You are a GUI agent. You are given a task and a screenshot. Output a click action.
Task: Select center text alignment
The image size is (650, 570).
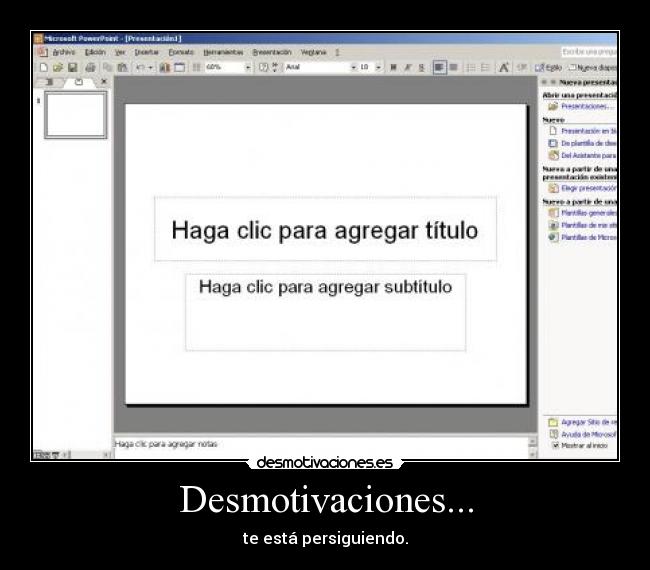[454, 67]
